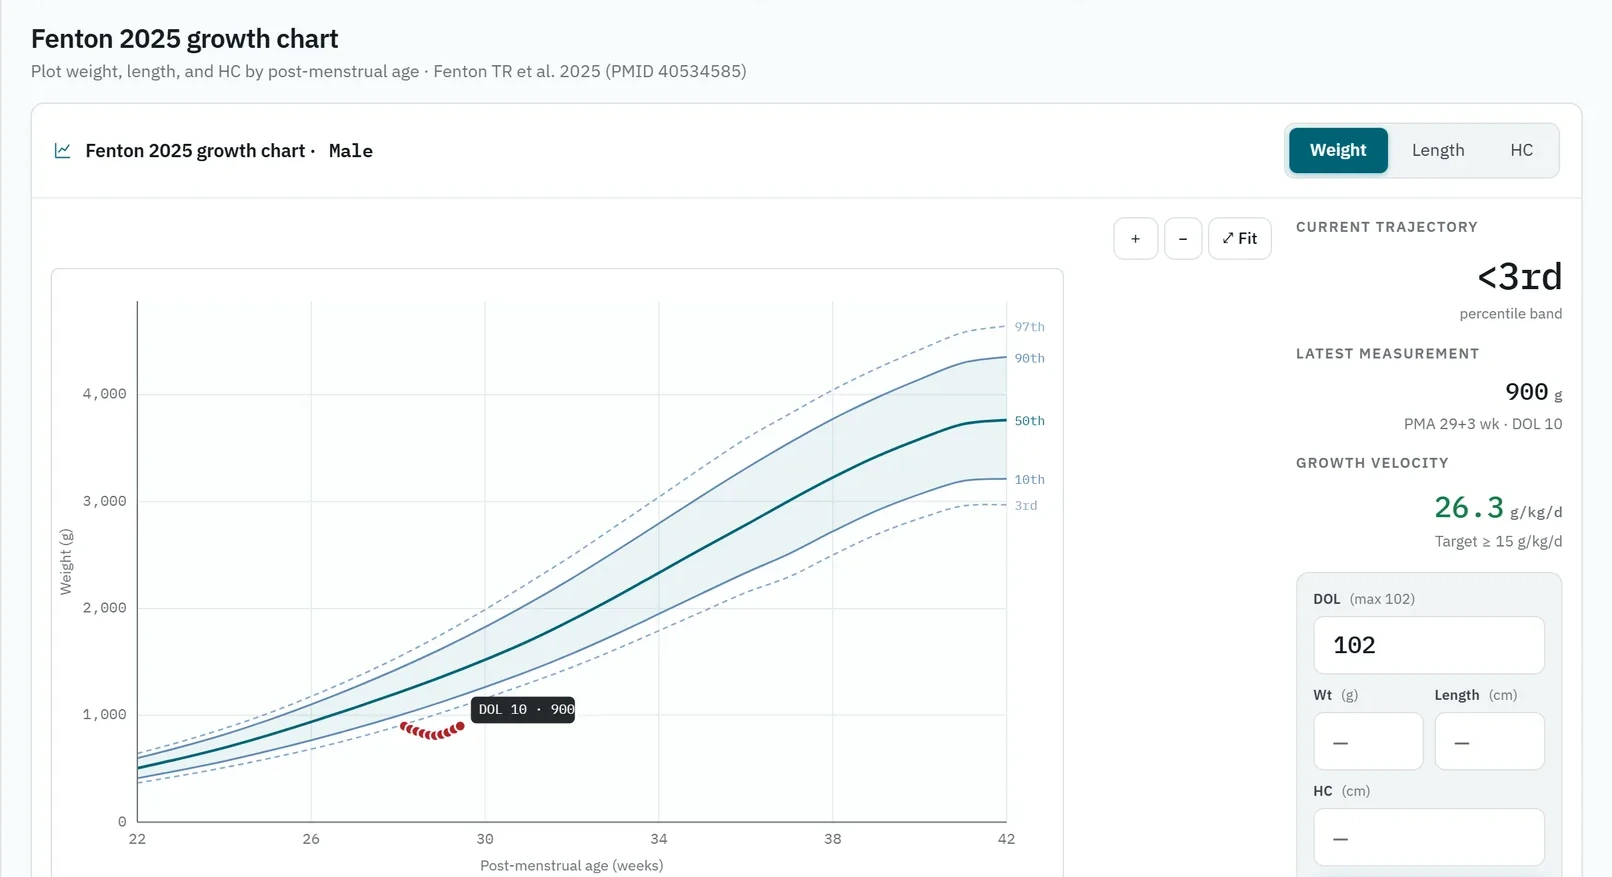Zoom out with the minus button
The height and width of the screenshot is (877, 1612).
1183,238
